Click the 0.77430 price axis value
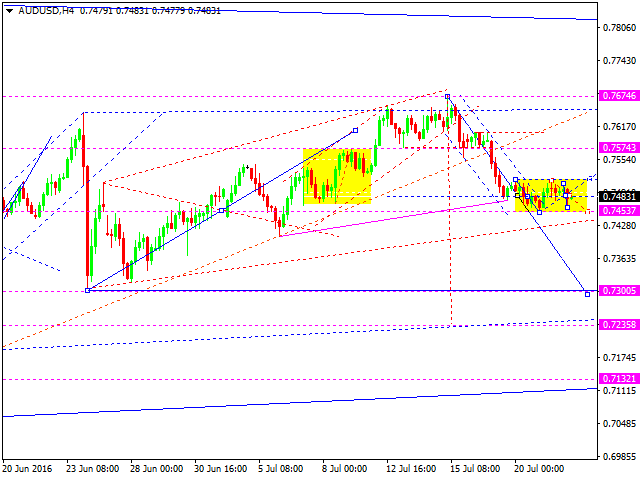The image size is (640, 480). (x=619, y=61)
